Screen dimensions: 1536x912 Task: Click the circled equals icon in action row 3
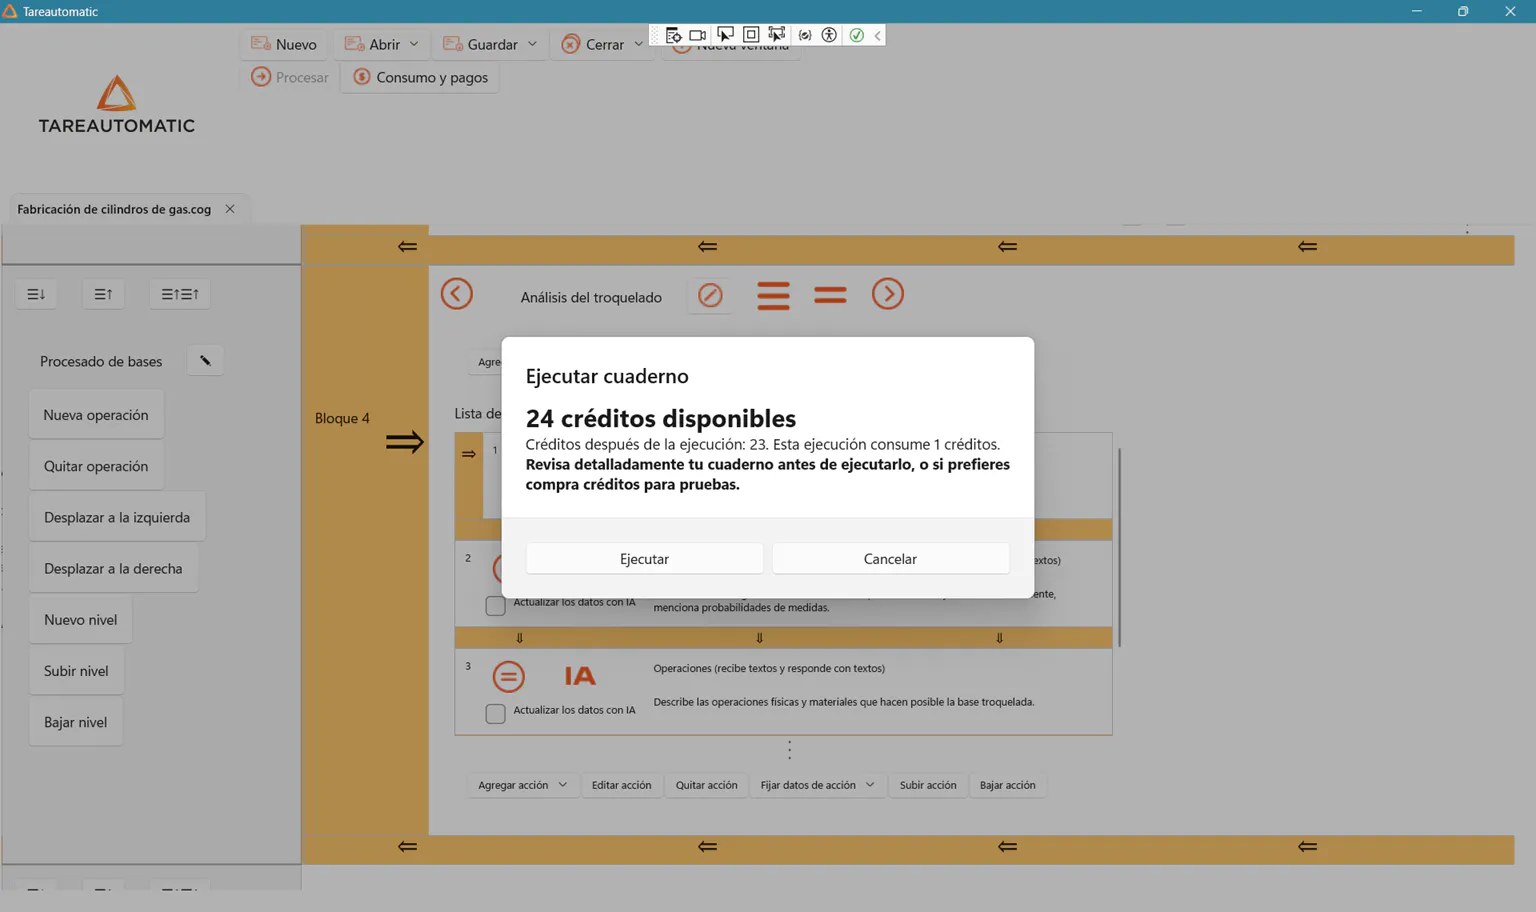[x=509, y=677]
